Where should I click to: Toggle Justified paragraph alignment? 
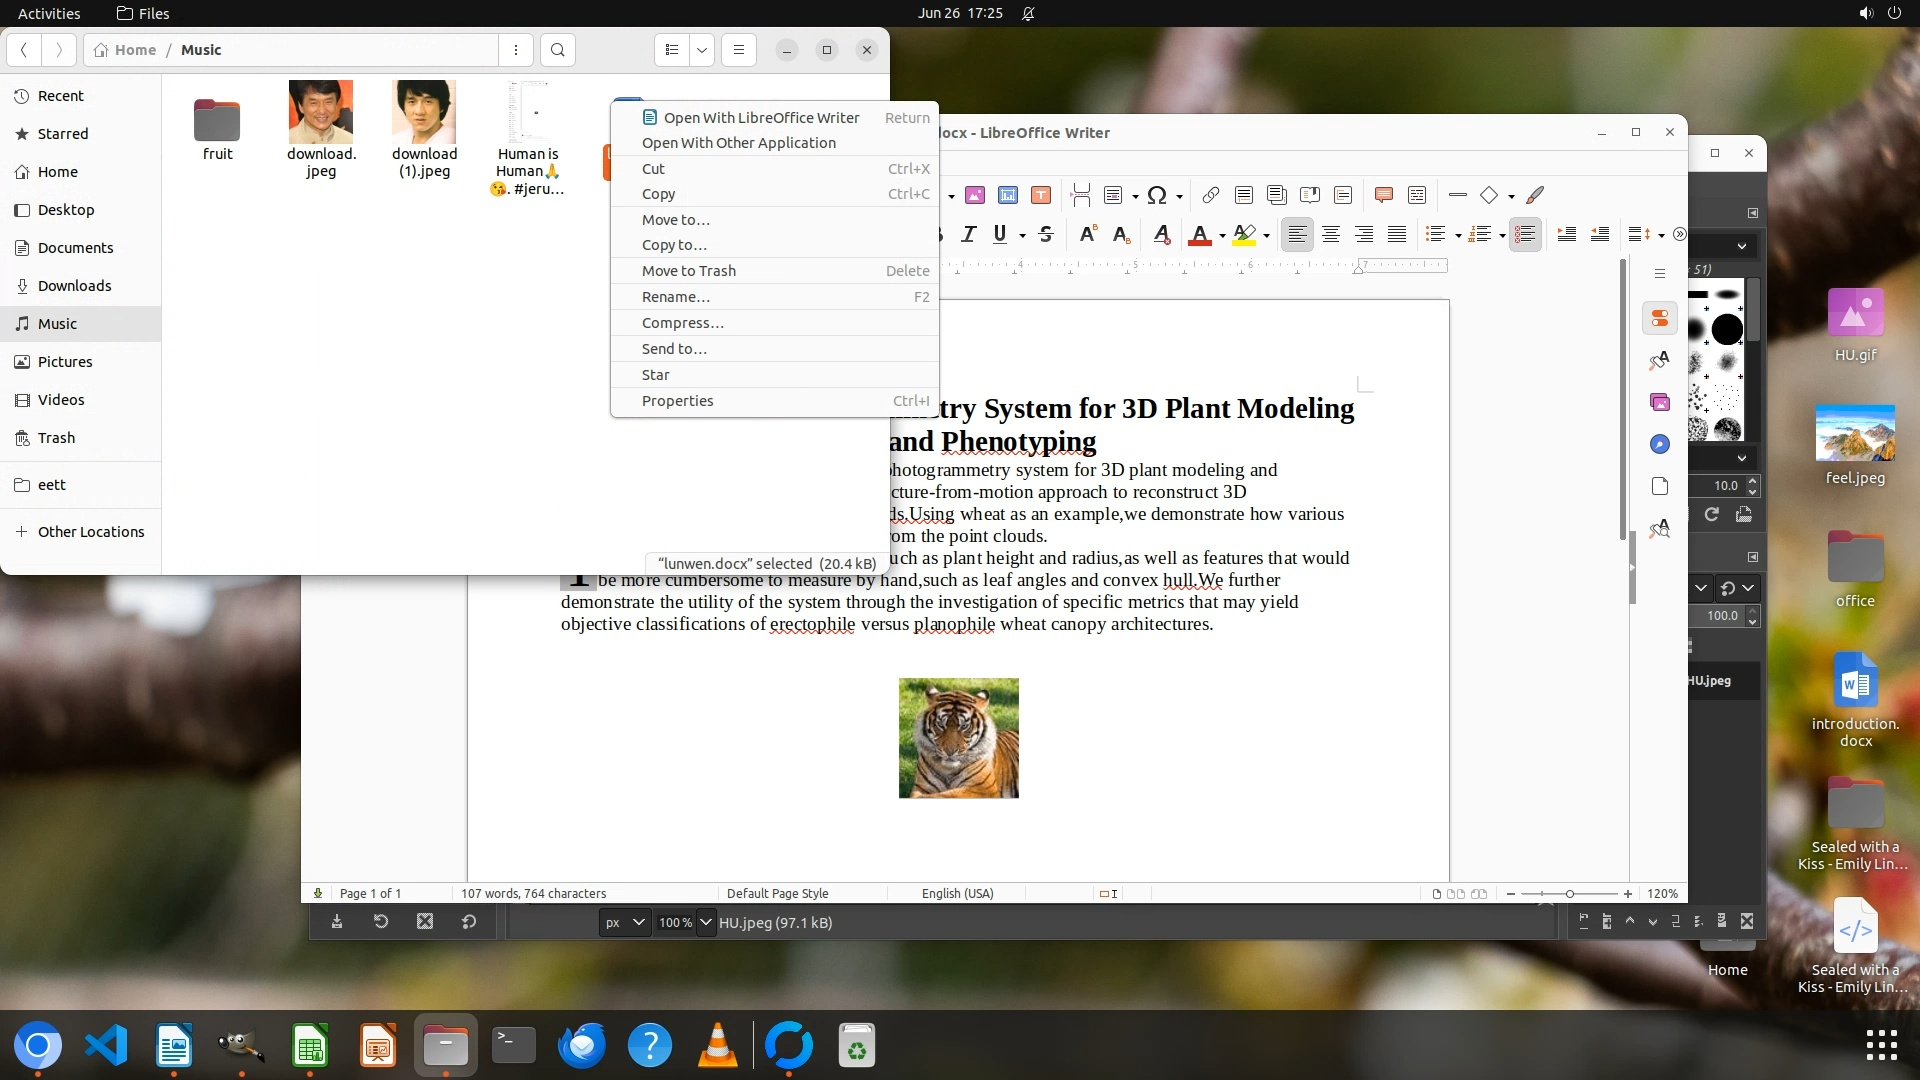1397,234
